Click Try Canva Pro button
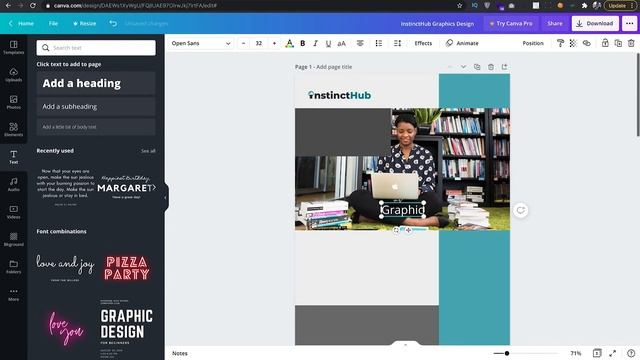This screenshot has width=640, height=360. (x=511, y=24)
